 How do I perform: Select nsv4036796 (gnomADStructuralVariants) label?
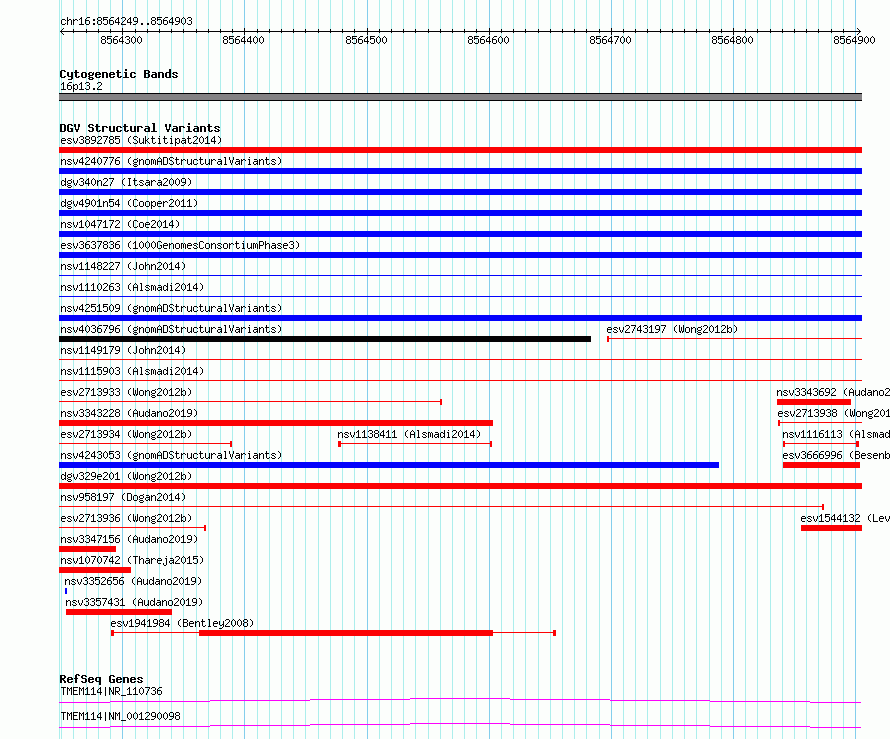pyautogui.click(x=171, y=329)
